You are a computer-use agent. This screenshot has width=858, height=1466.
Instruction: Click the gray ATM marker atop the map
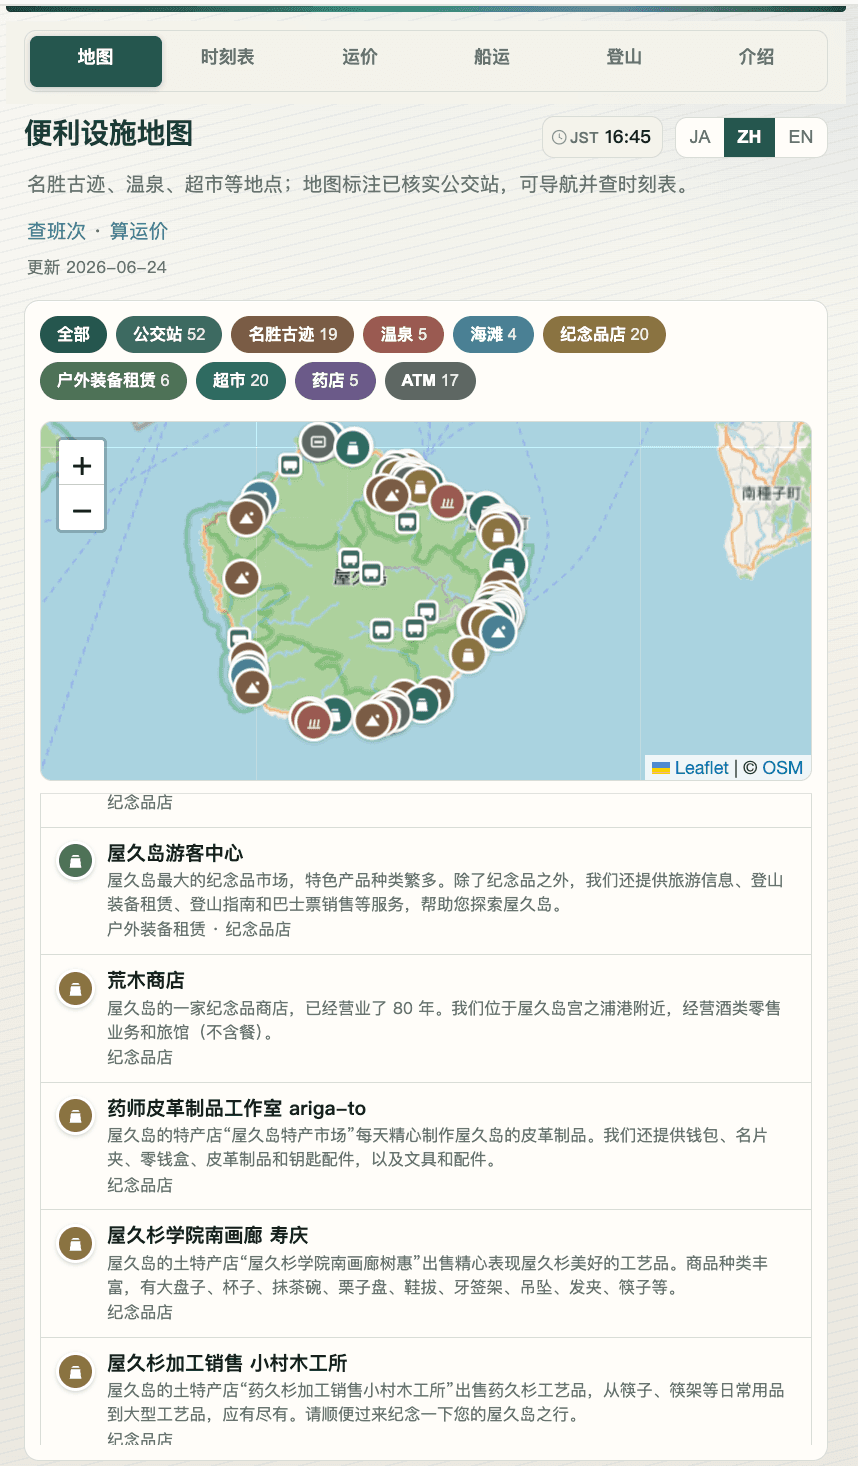318,441
